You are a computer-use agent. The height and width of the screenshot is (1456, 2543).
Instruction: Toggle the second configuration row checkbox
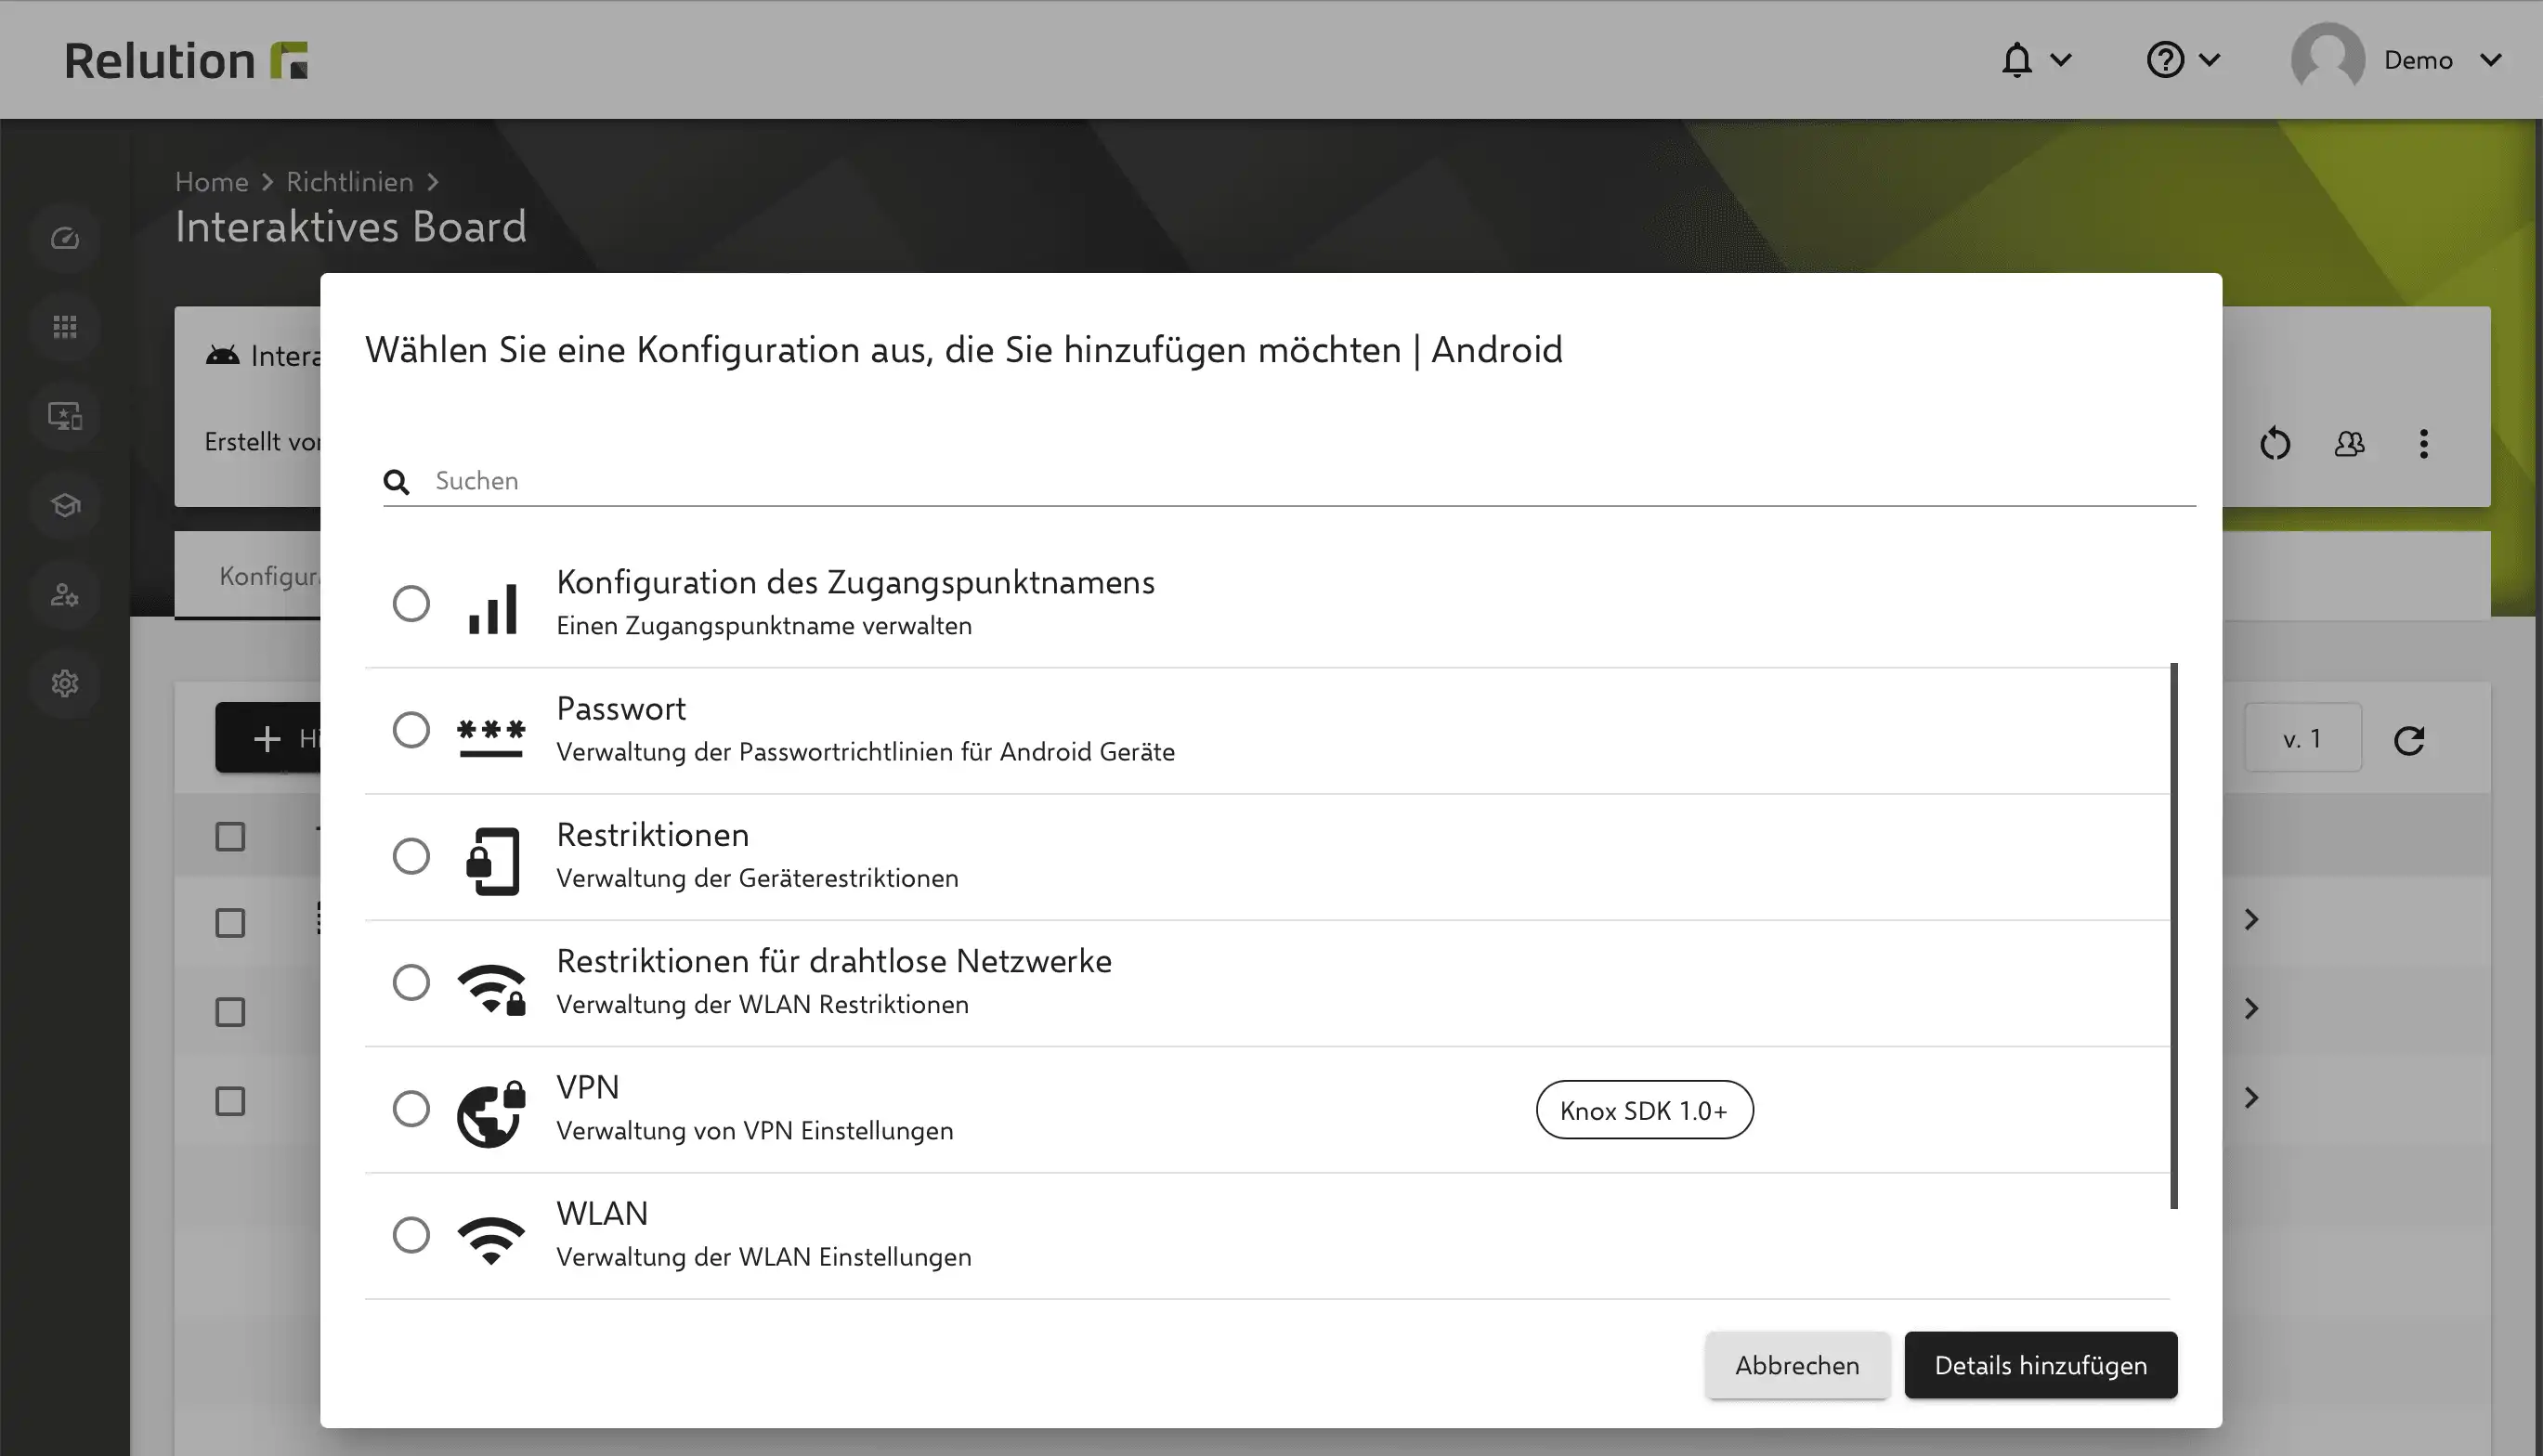(x=230, y=1012)
